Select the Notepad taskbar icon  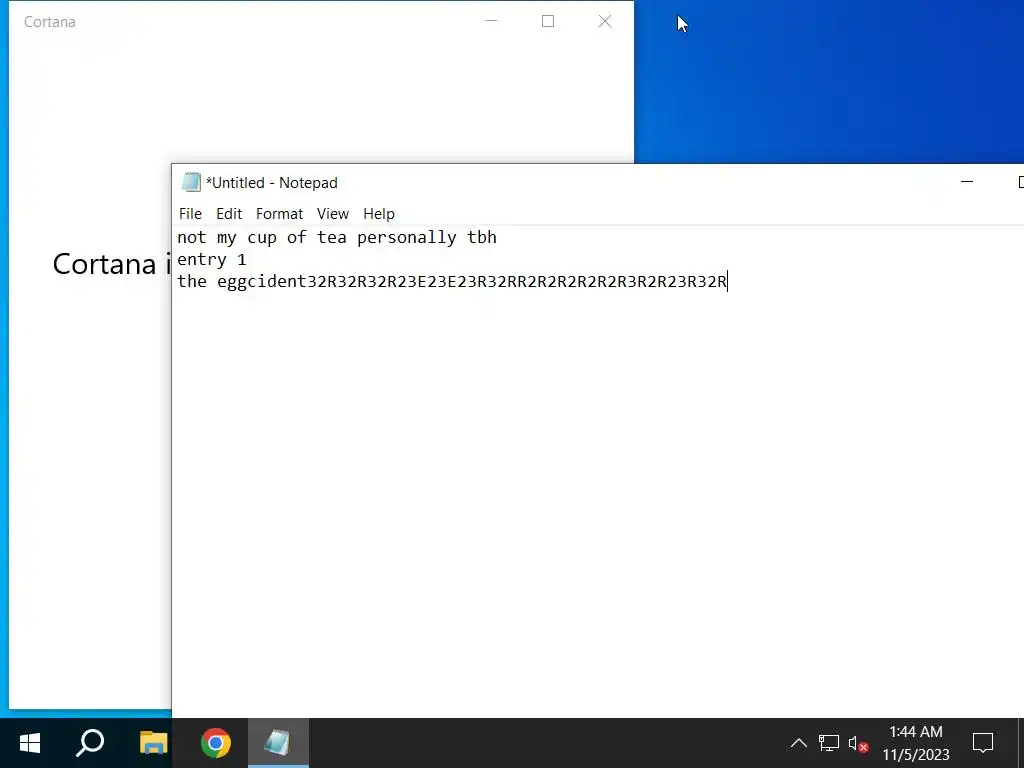278,743
